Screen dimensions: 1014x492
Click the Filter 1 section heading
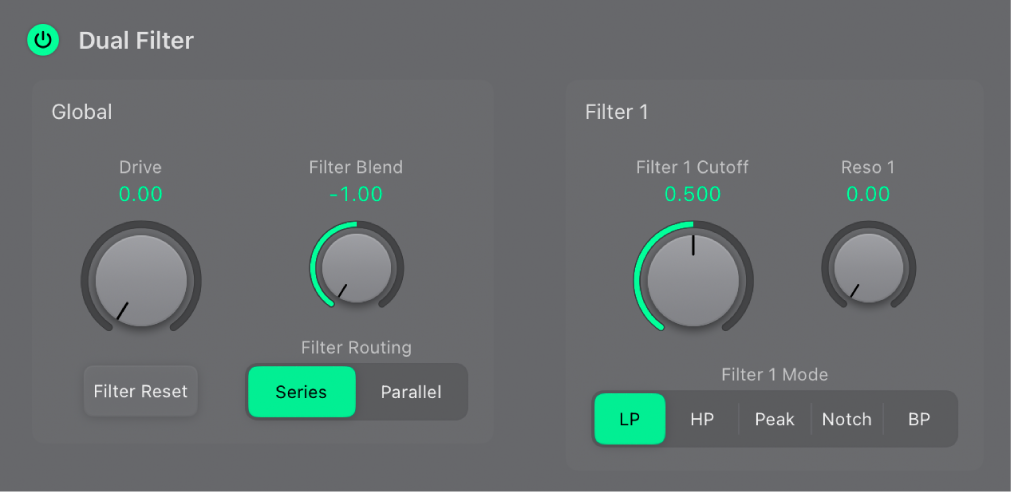point(617,112)
